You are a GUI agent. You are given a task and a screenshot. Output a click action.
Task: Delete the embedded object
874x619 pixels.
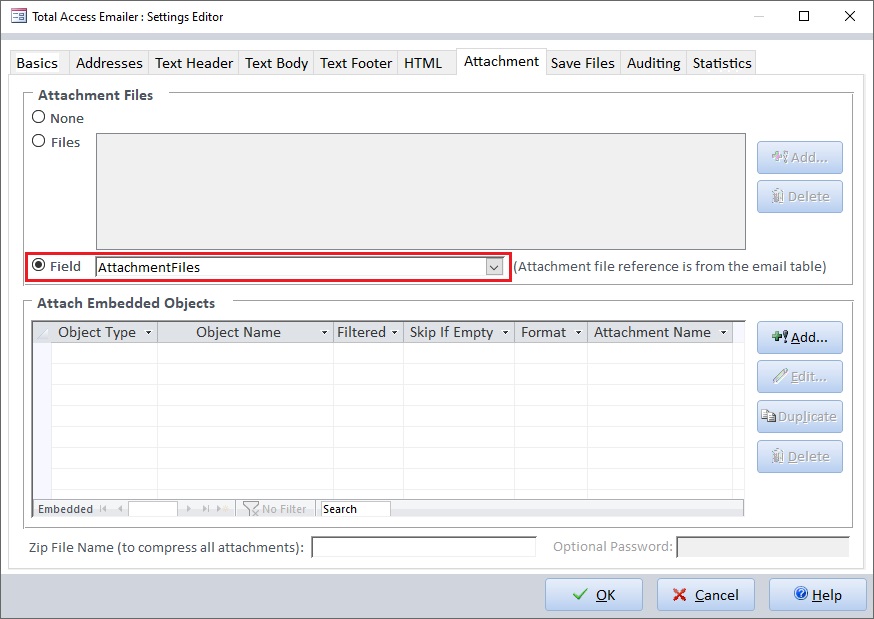[799, 457]
